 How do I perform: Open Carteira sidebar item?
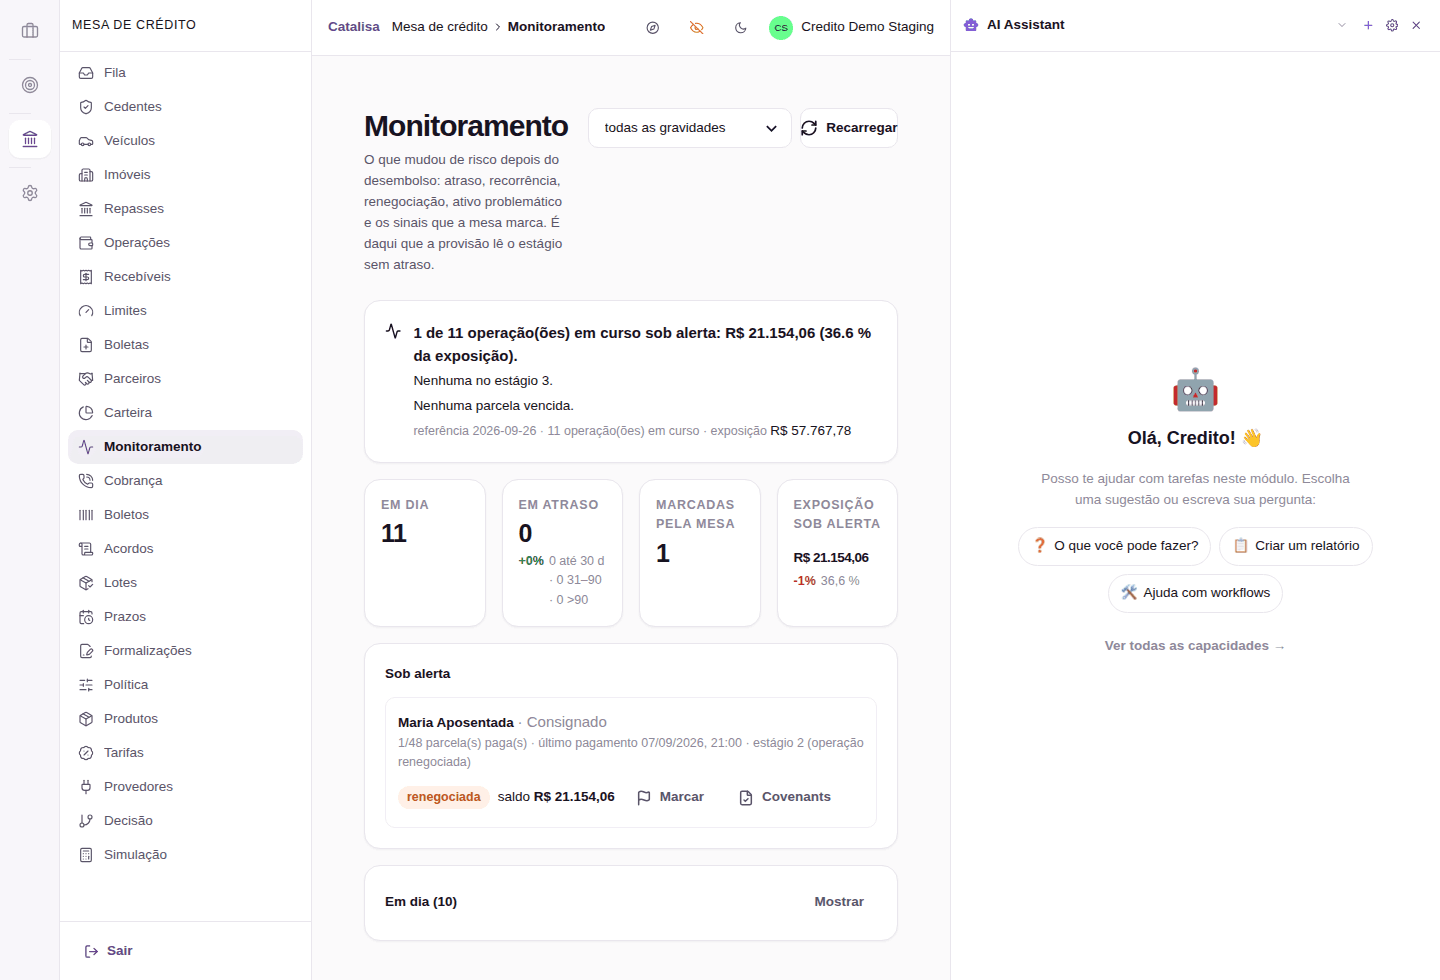click(185, 413)
